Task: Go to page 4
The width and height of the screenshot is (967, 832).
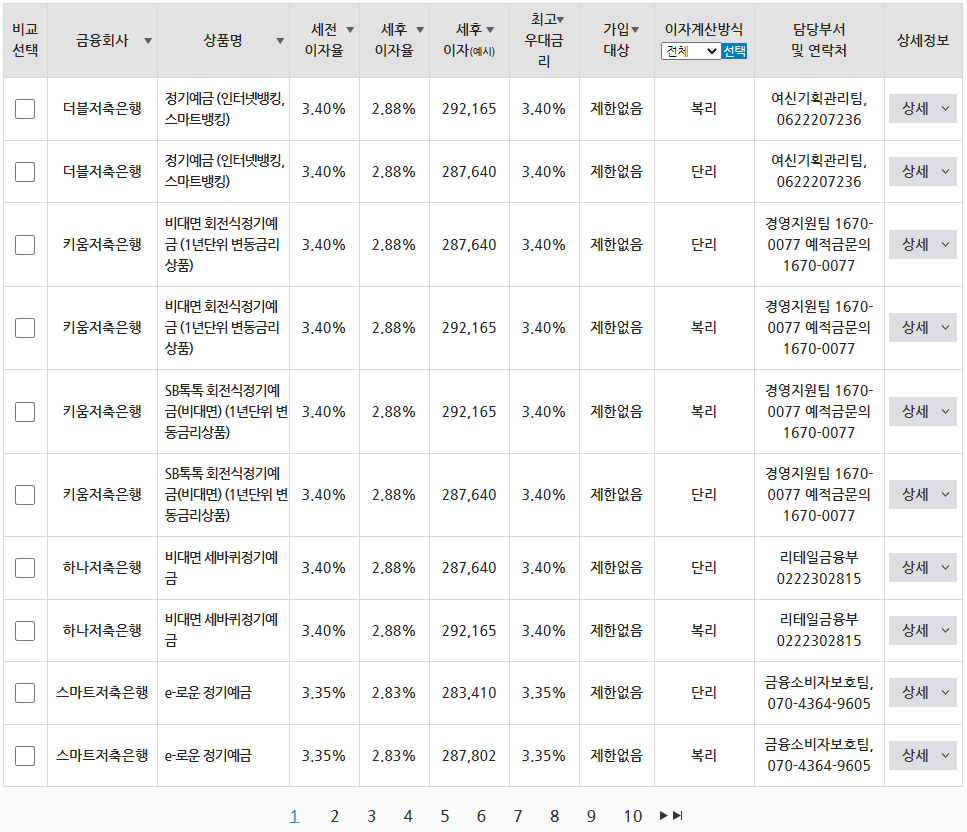Action: (408, 816)
